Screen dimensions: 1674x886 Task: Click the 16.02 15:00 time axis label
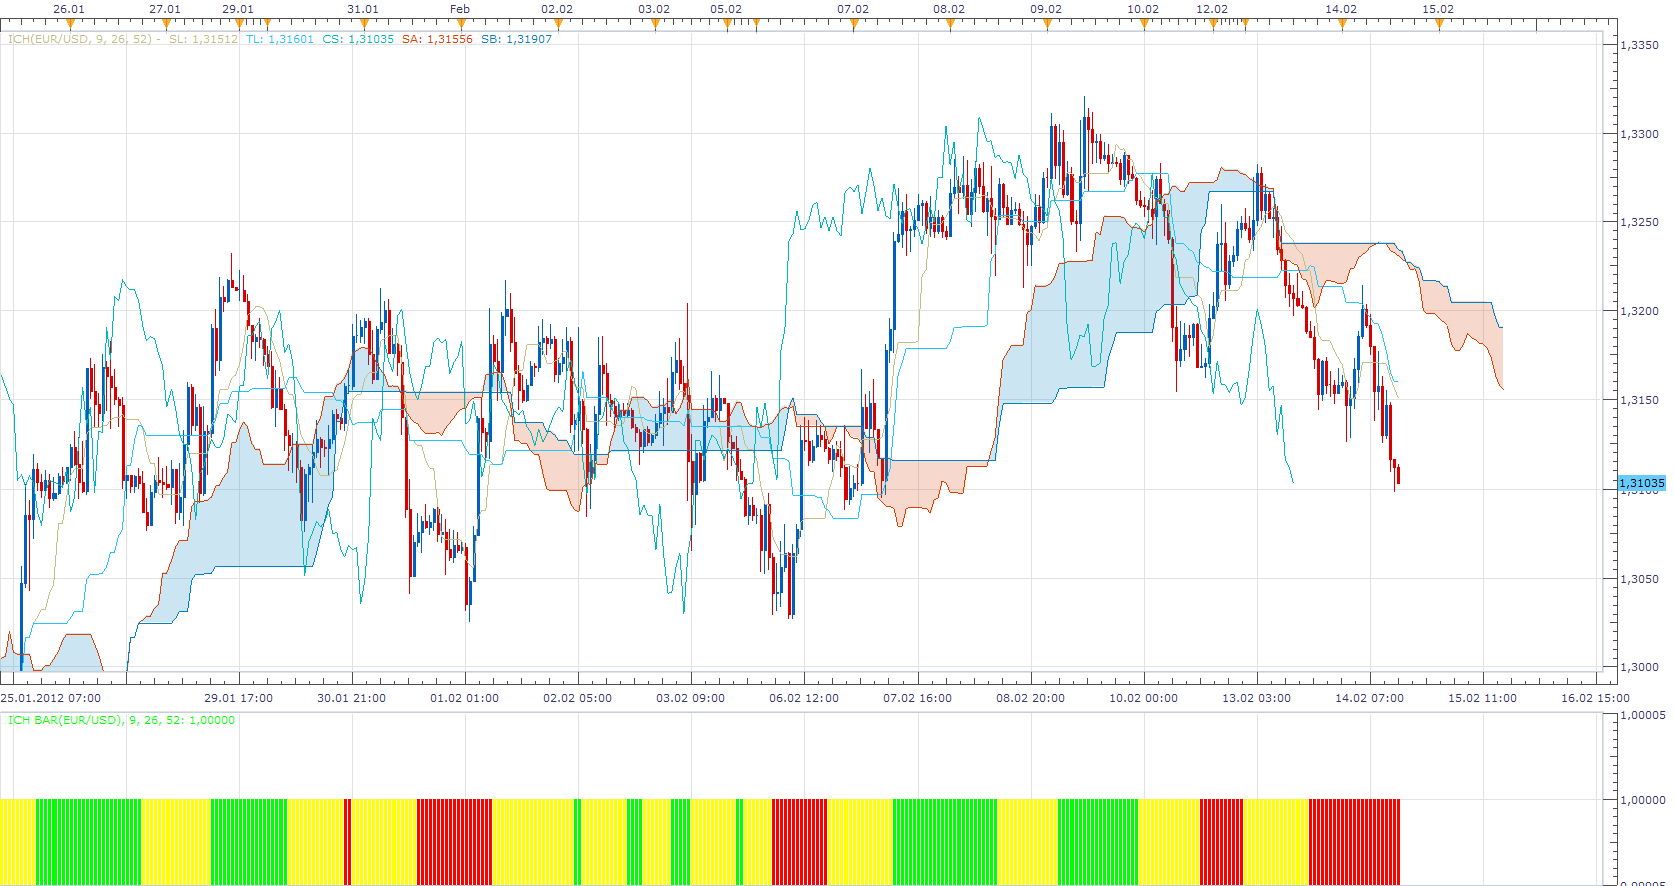click(1595, 698)
